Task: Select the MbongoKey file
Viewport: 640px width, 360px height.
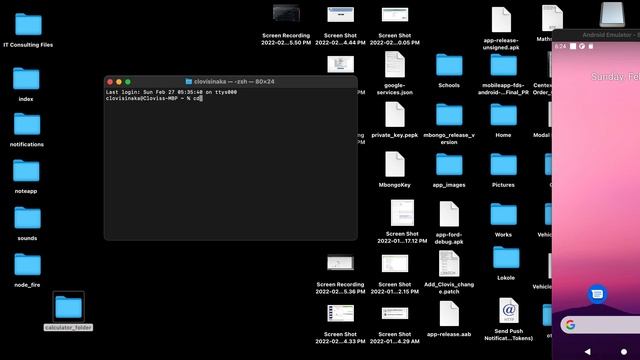Action: pos(395,164)
